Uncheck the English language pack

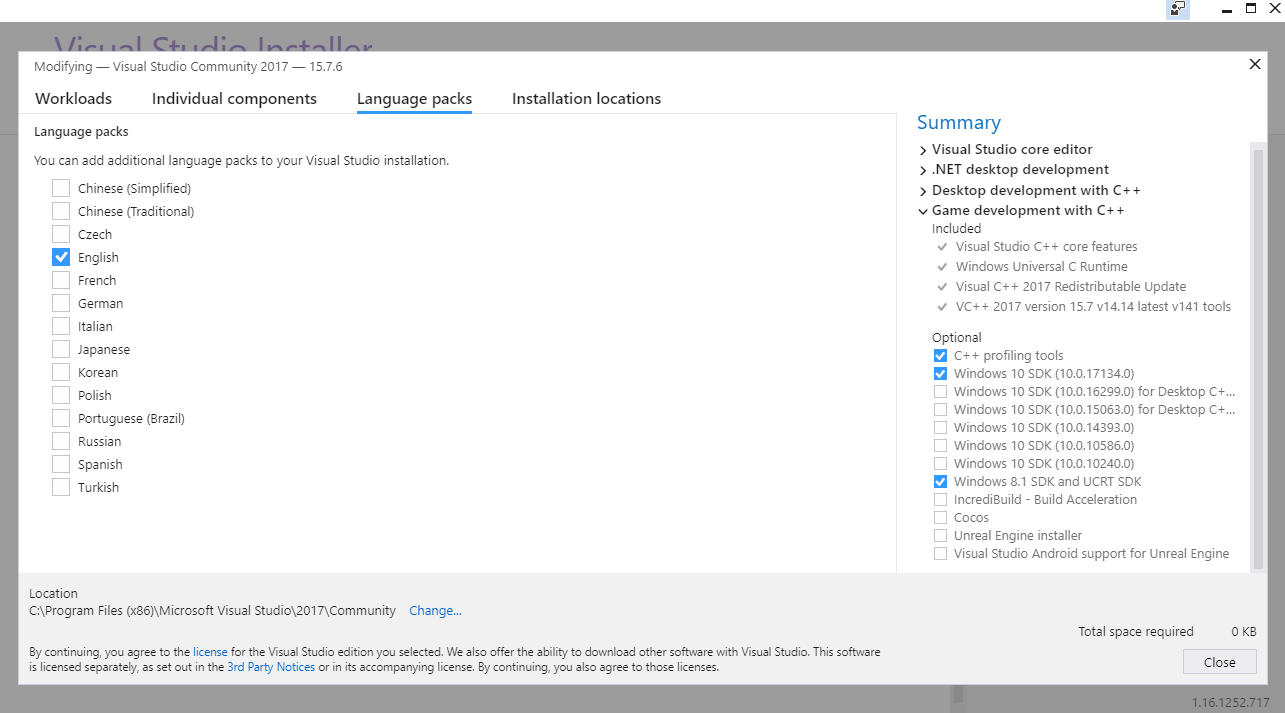tap(61, 257)
